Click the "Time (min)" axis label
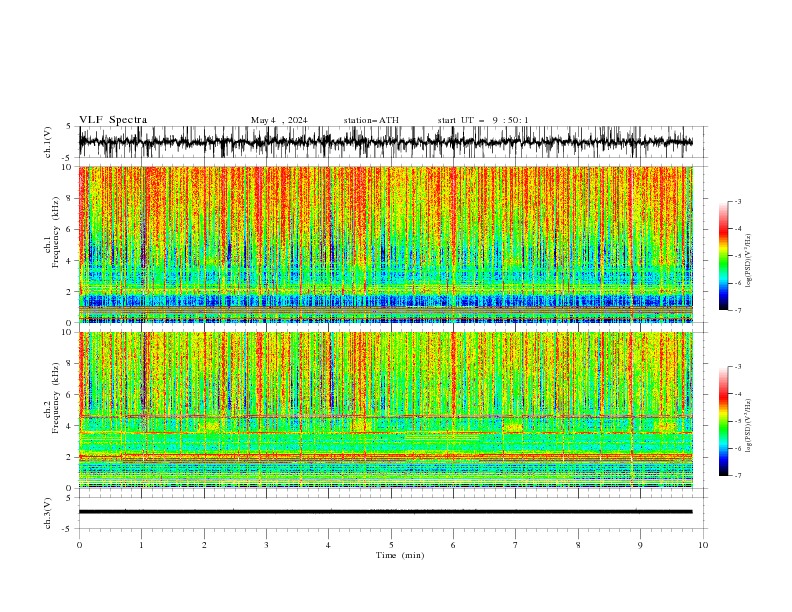Viewport: 792px width, 612px height. pyautogui.click(x=400, y=555)
